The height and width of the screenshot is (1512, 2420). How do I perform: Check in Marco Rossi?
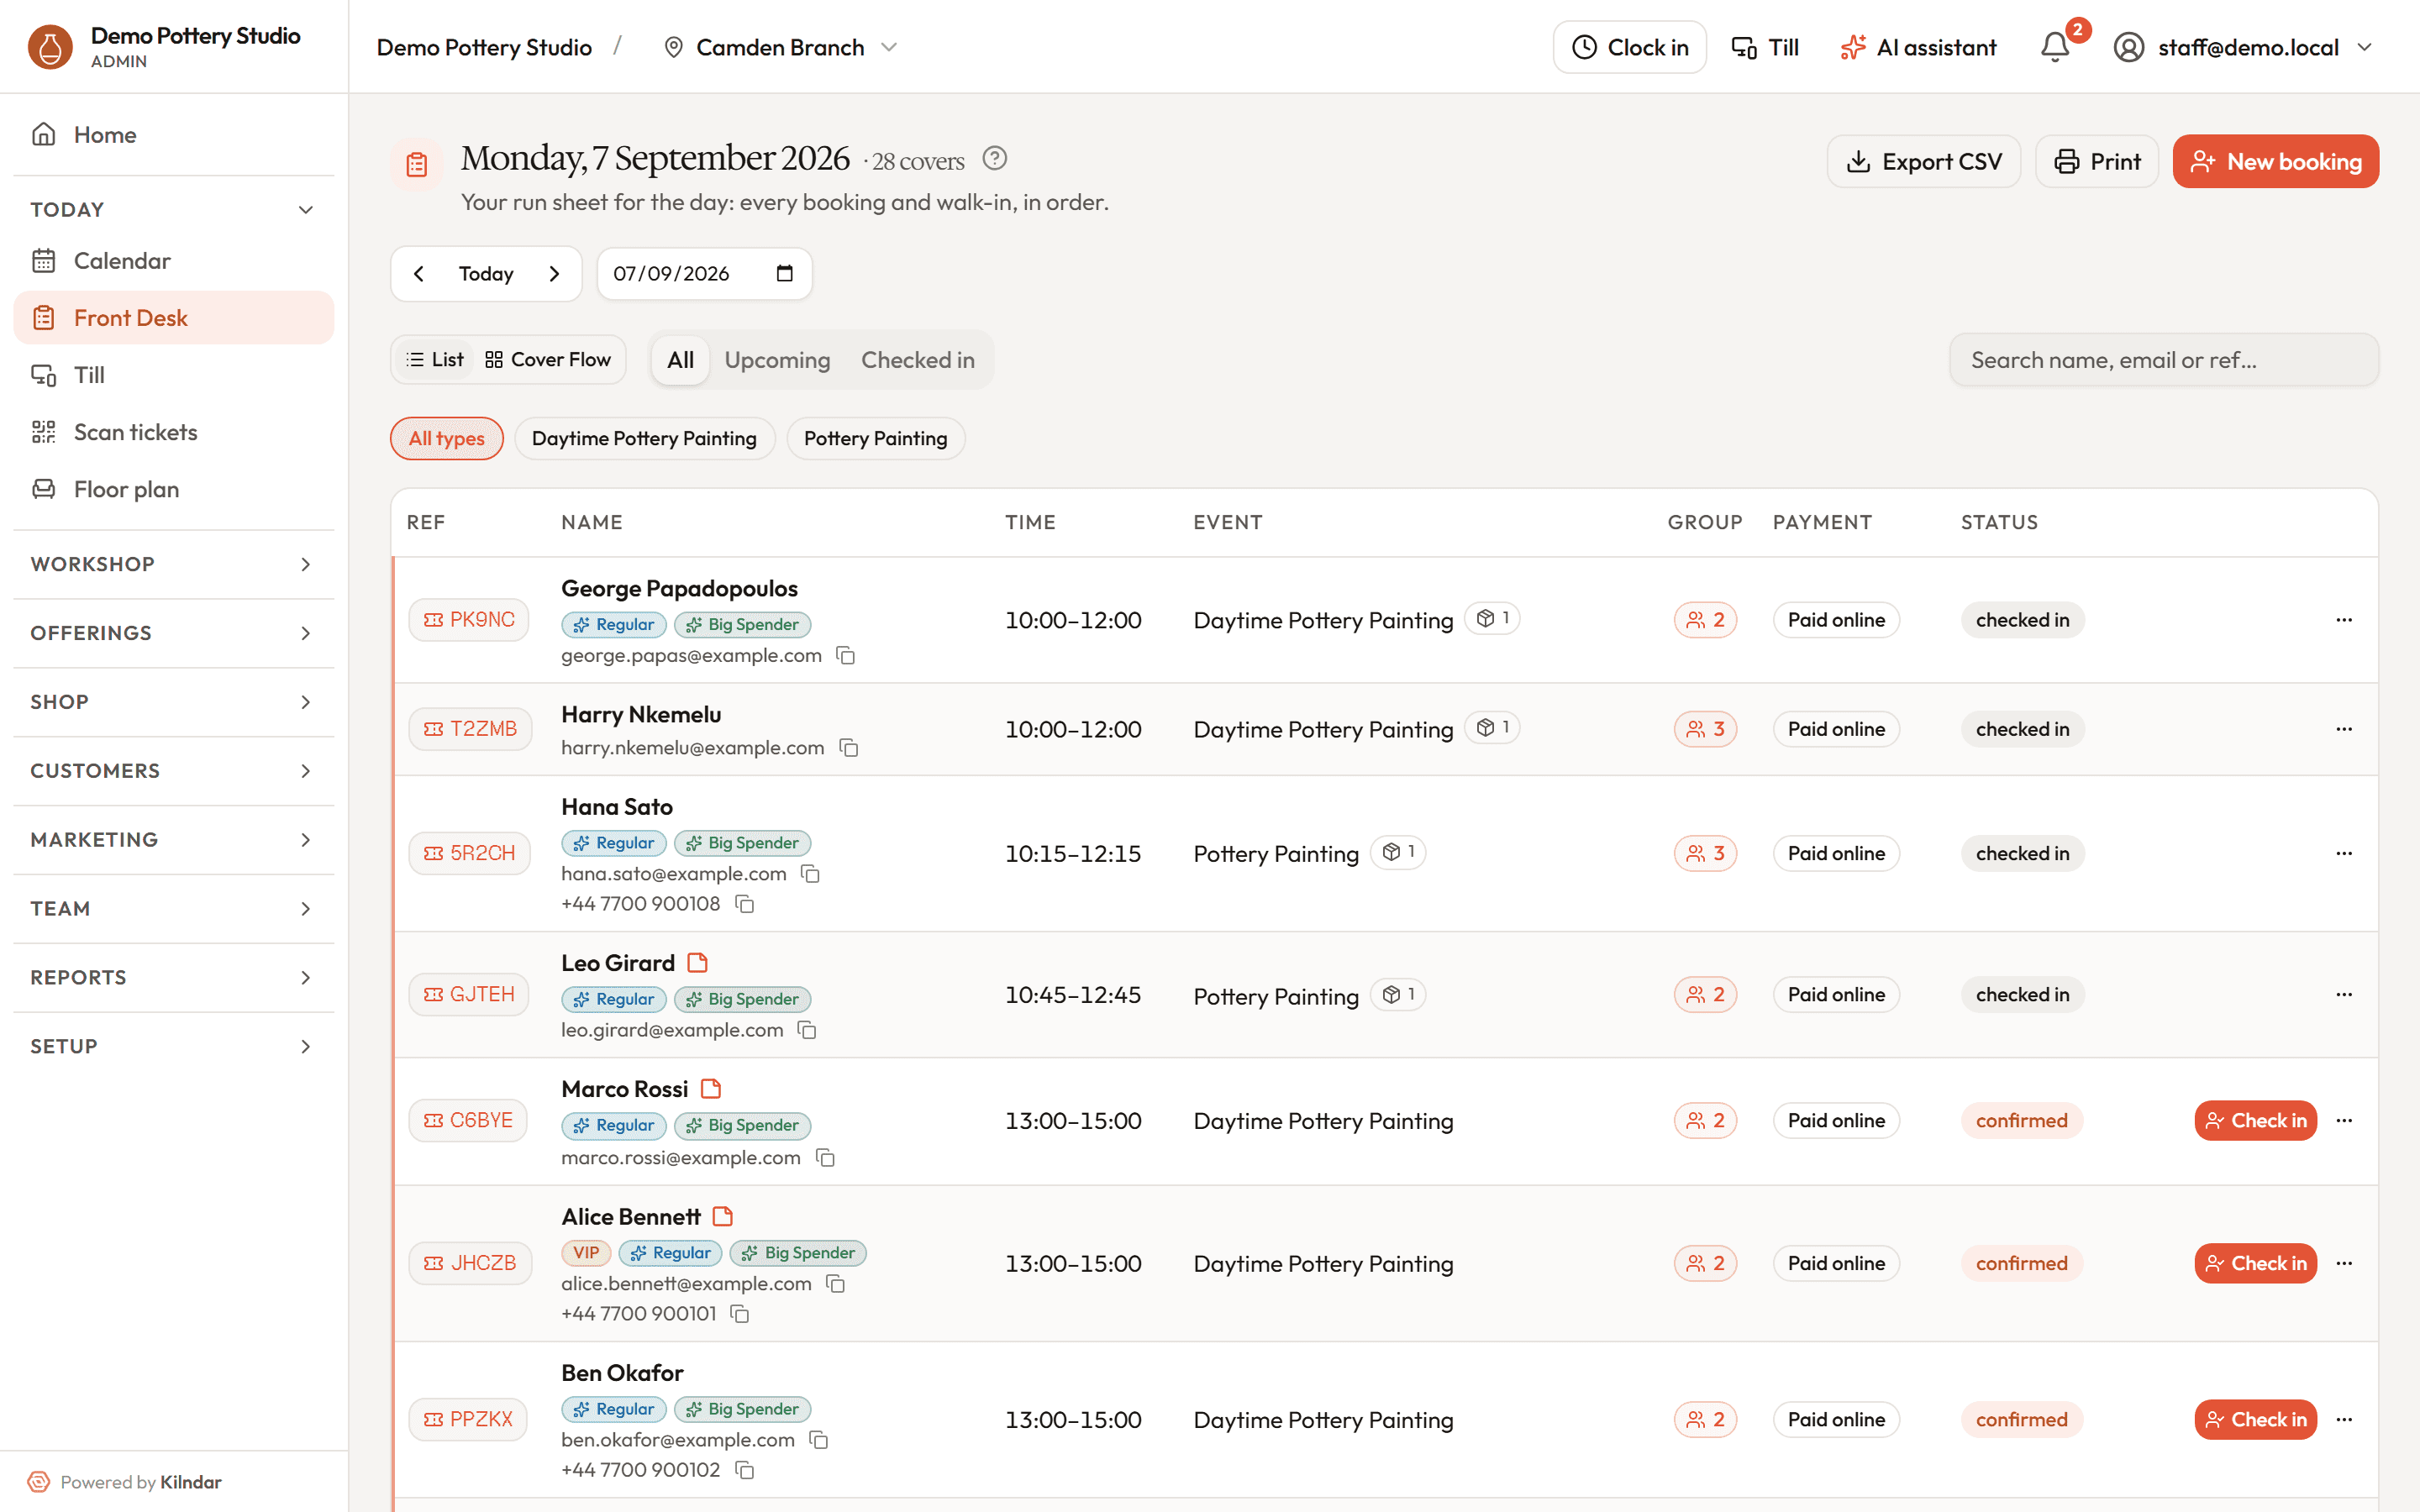(2255, 1121)
